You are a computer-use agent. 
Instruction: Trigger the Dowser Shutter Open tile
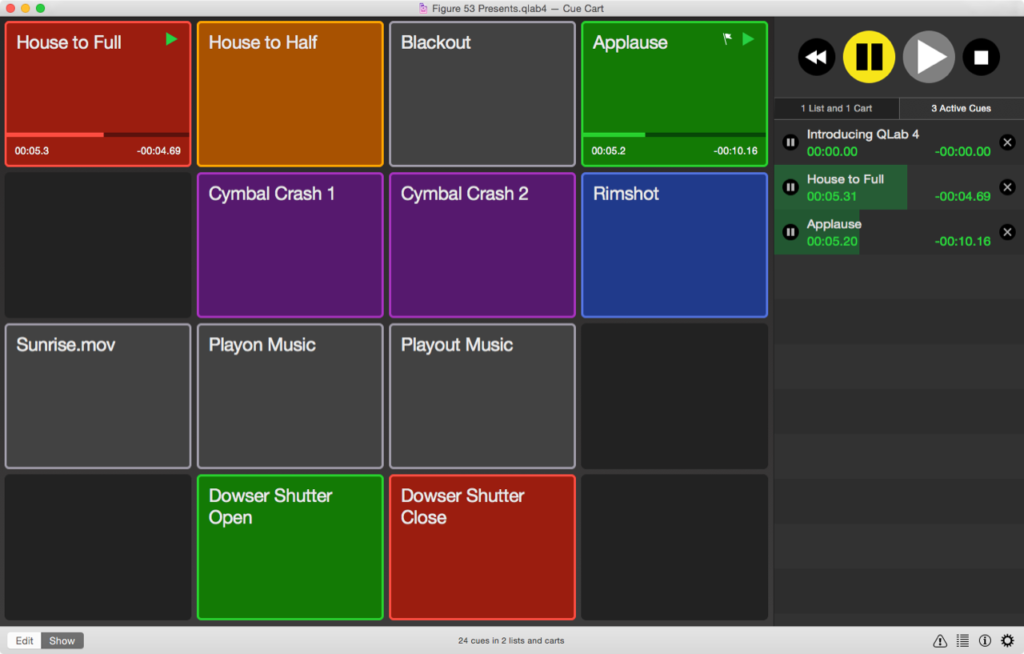[x=290, y=547]
